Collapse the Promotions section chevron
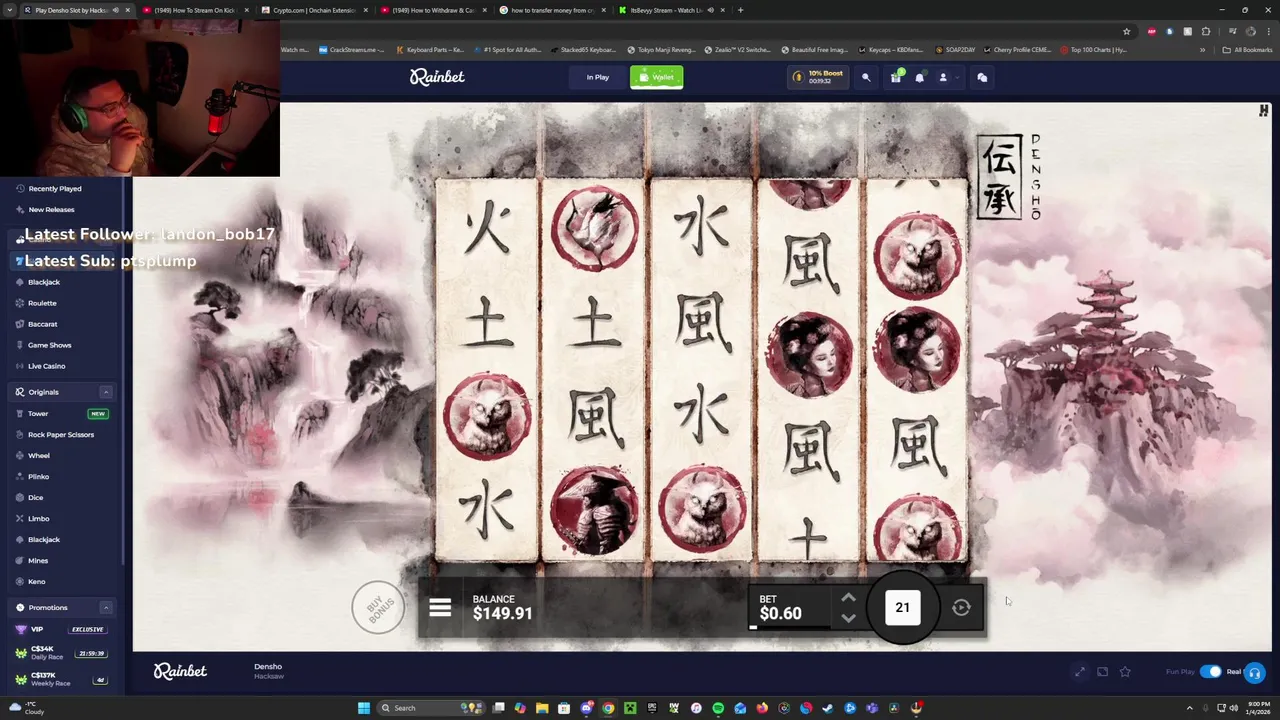1280x720 pixels. tap(105, 608)
